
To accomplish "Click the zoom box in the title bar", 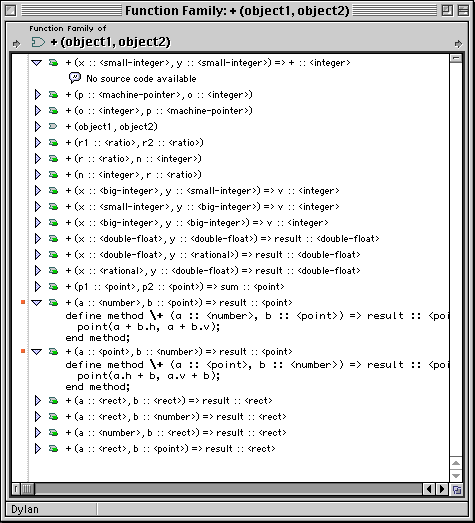I will (447, 11).
